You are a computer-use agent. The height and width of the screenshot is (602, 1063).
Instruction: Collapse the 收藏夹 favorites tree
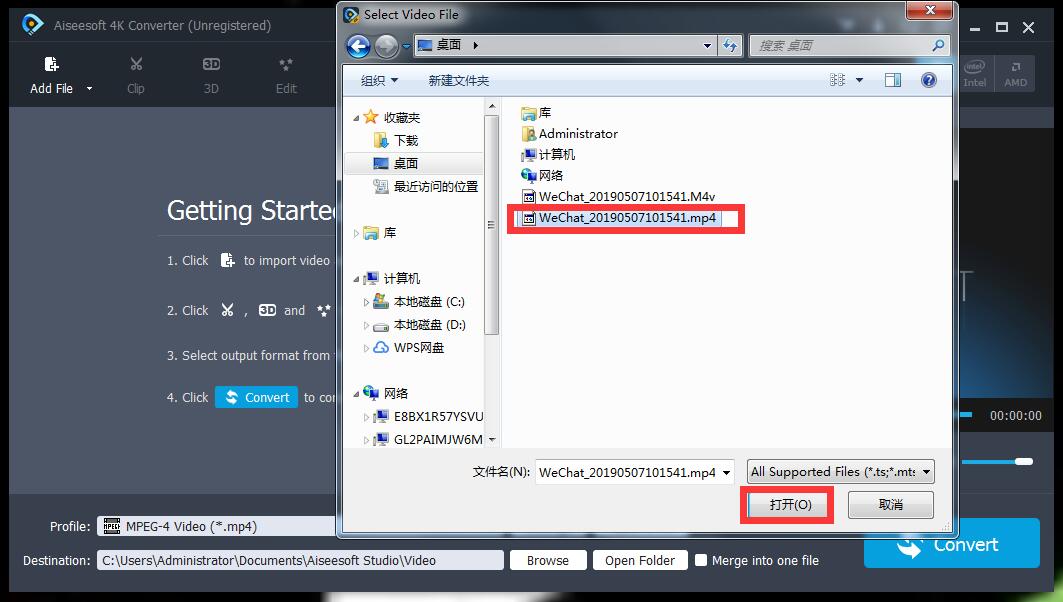[357, 118]
